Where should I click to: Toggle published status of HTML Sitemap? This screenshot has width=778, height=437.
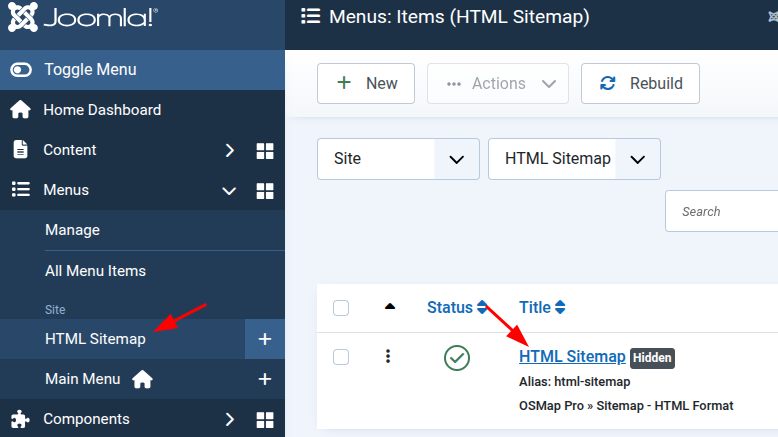tap(457, 358)
